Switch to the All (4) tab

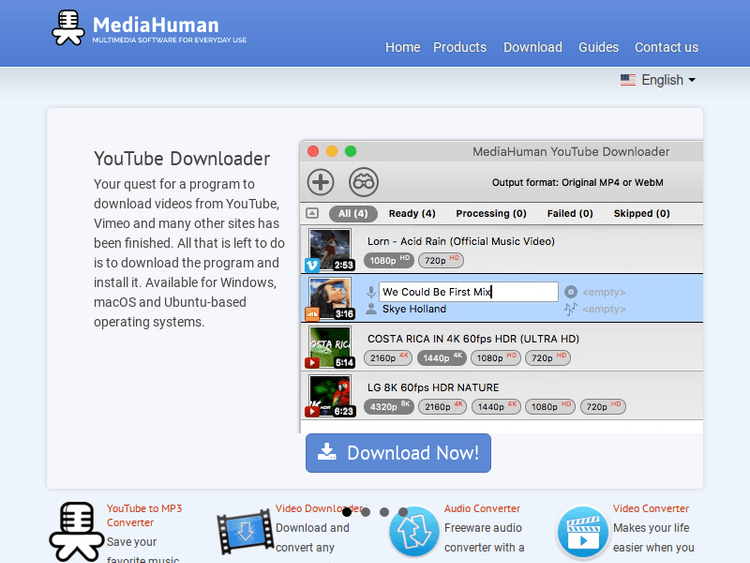coord(353,213)
